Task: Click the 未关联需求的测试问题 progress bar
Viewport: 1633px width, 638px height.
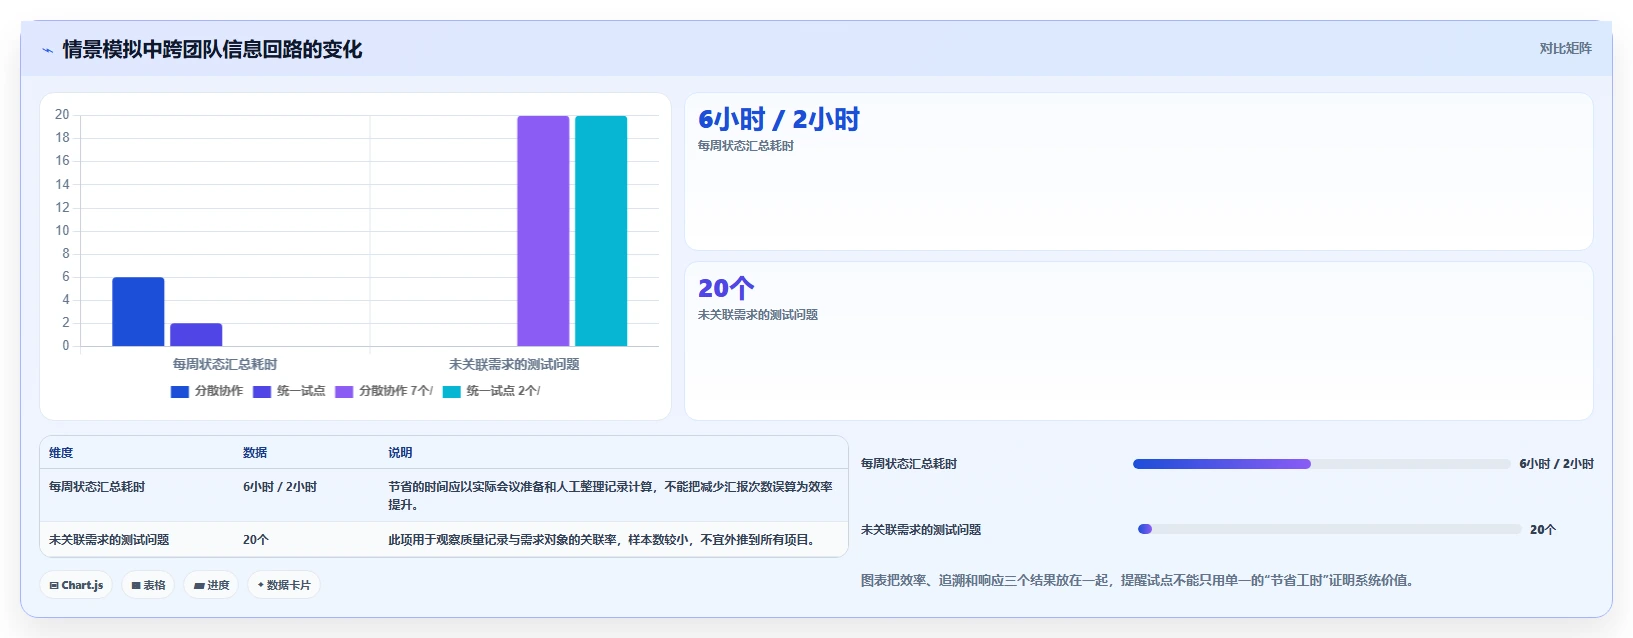Action: (x=1329, y=529)
